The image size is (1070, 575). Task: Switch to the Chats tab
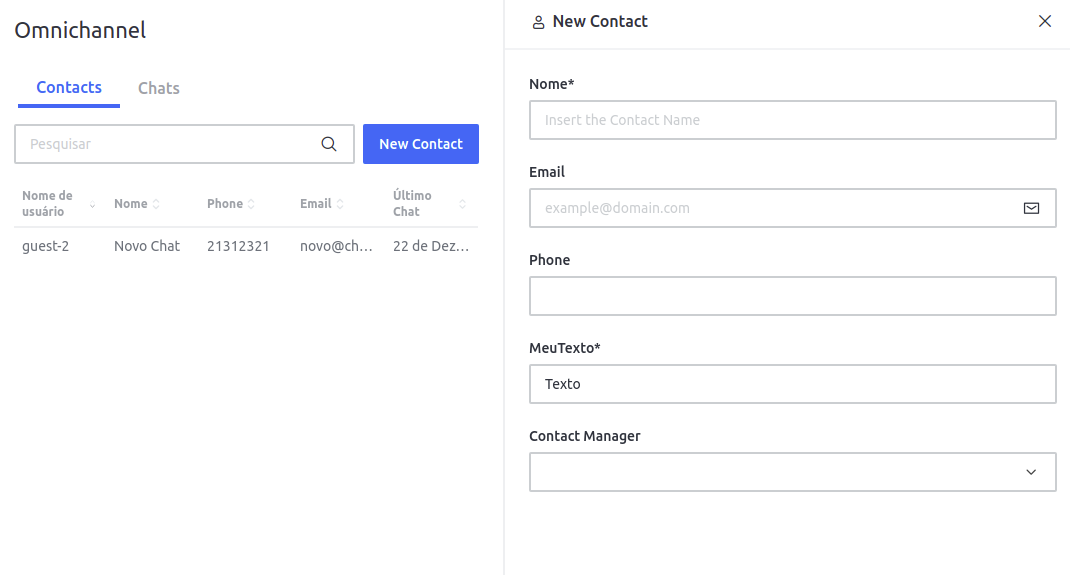click(159, 88)
